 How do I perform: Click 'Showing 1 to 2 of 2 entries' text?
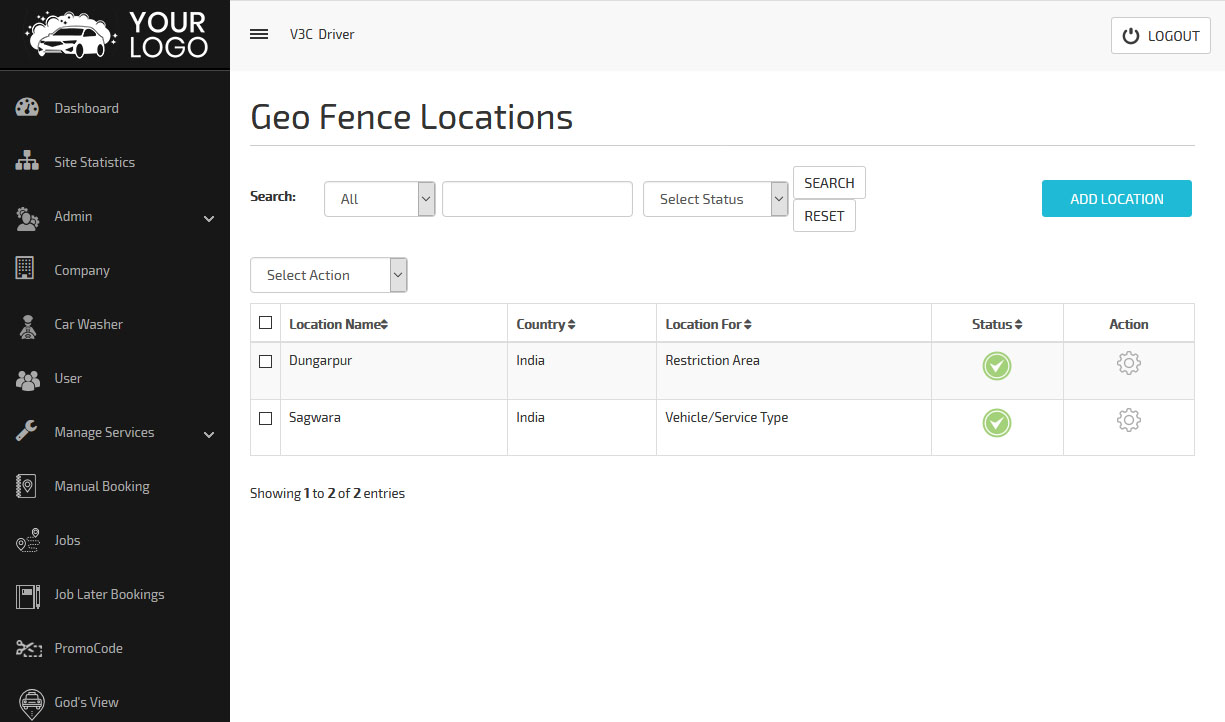[x=327, y=493]
